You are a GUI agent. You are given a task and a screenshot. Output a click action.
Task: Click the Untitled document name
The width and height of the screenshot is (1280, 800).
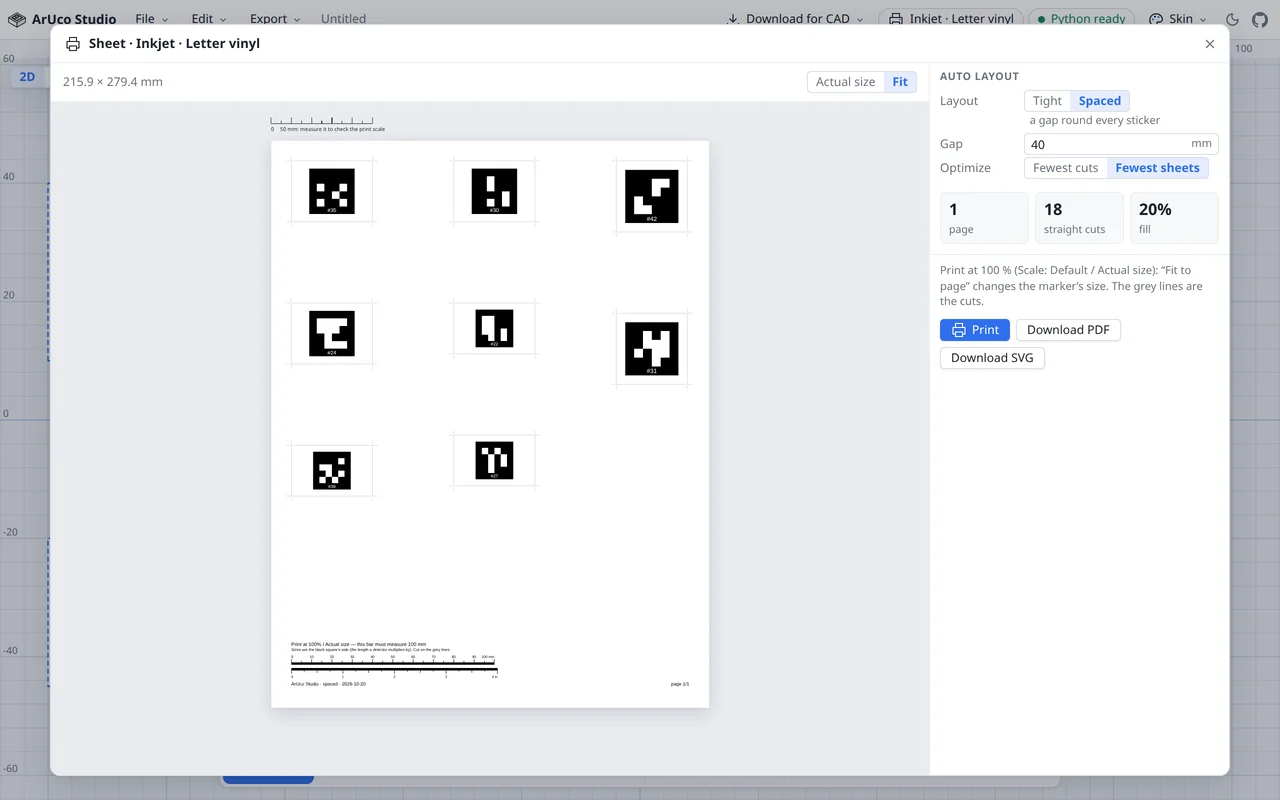pyautogui.click(x=343, y=19)
